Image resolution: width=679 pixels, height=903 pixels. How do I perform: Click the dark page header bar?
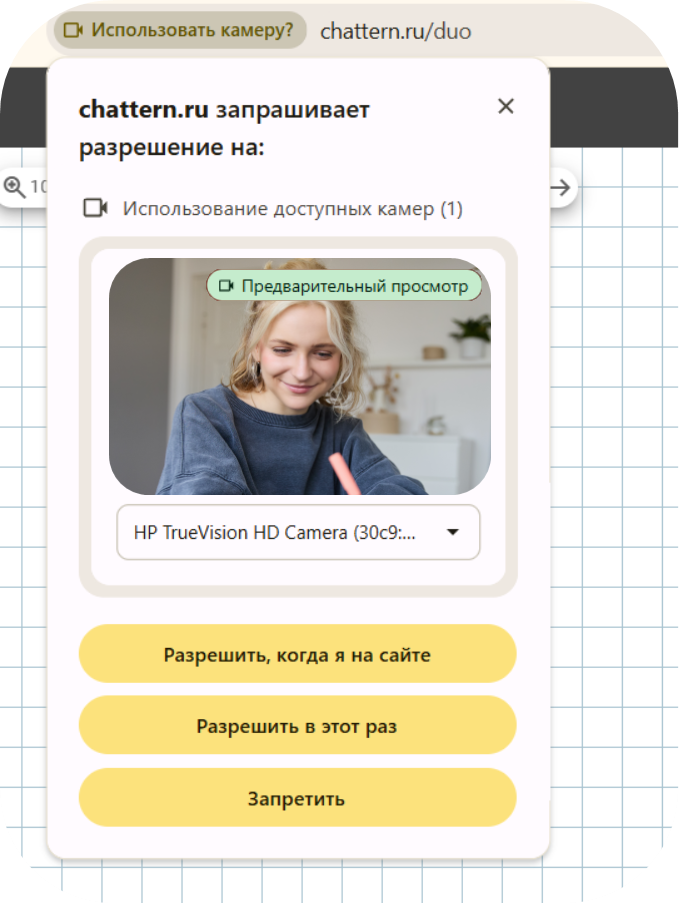pyautogui.click(x=613, y=108)
